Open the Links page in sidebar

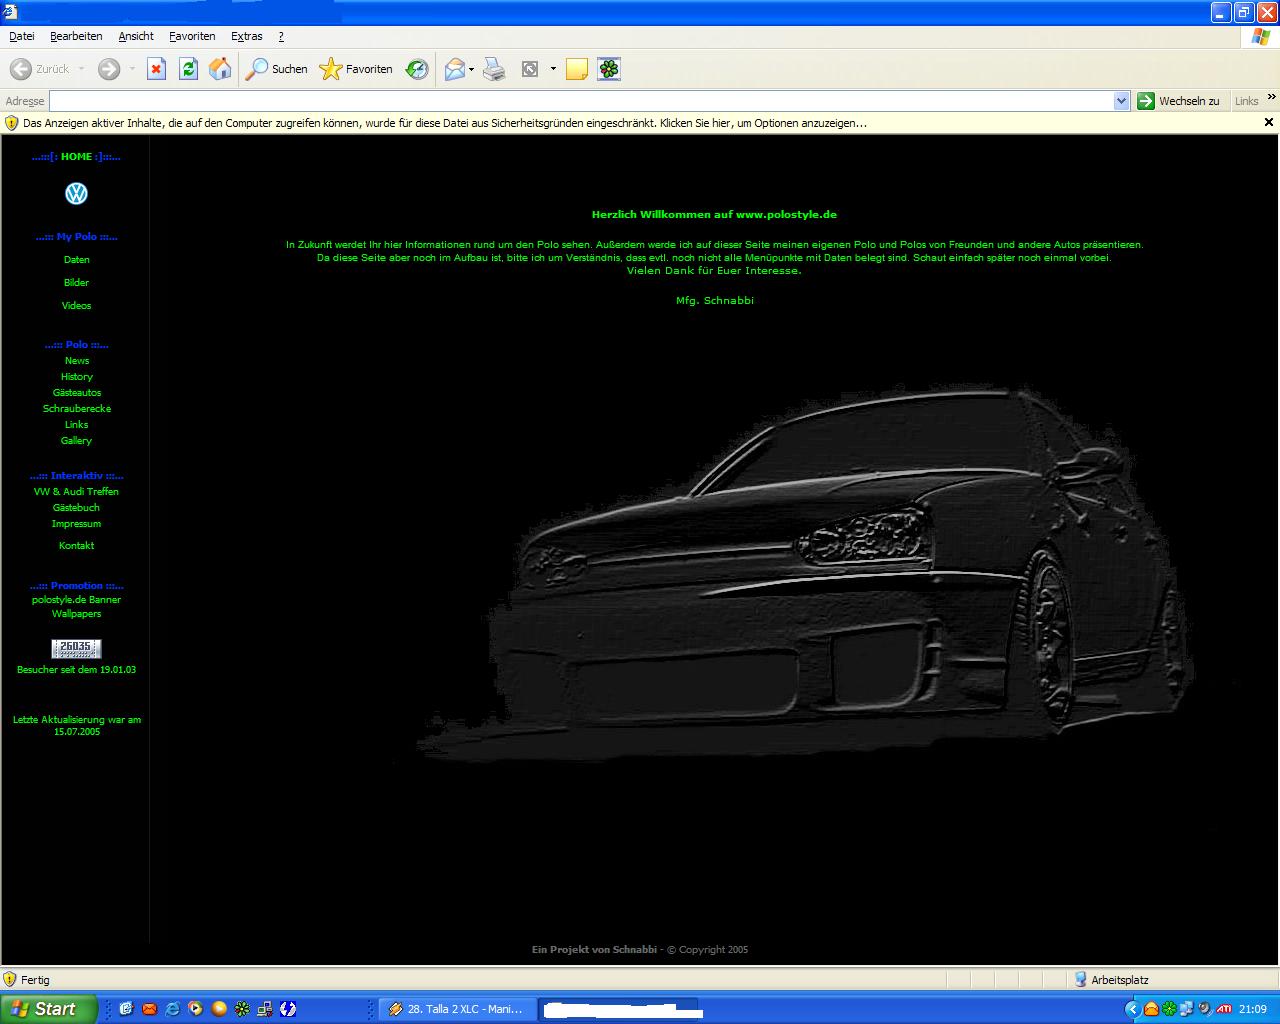(76, 425)
